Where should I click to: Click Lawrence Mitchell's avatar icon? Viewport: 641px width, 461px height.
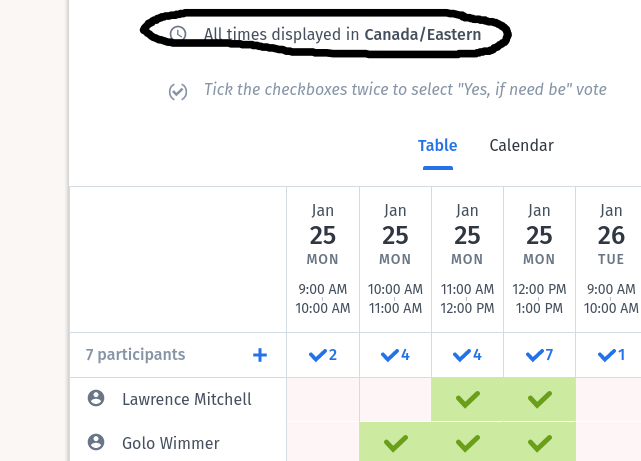(96, 399)
